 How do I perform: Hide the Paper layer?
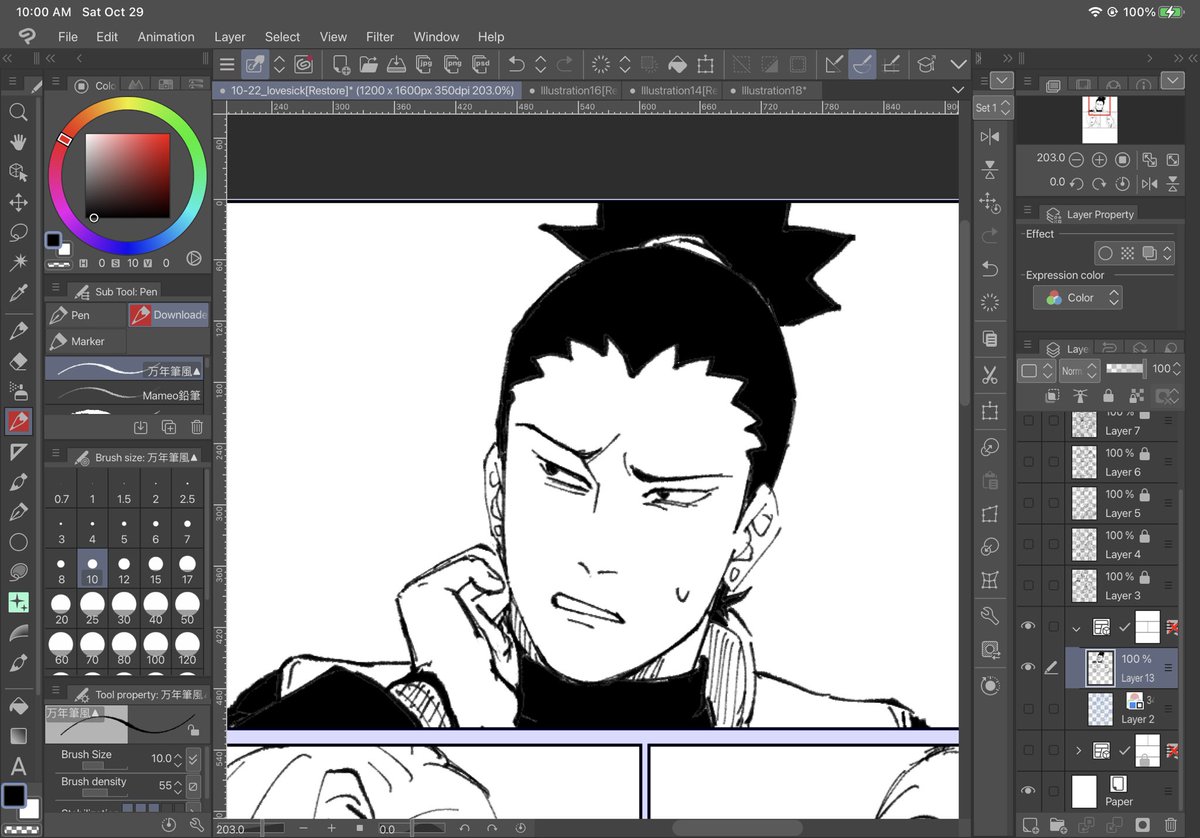(1028, 791)
